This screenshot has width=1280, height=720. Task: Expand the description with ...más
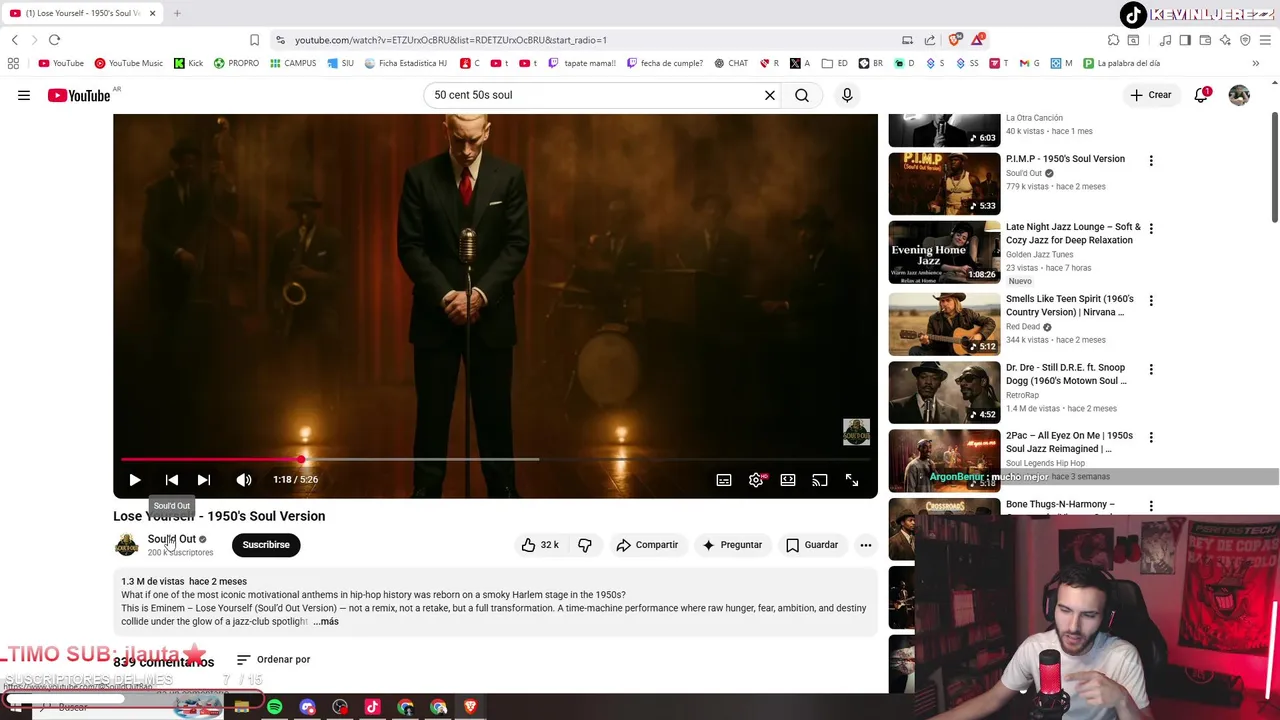326,622
